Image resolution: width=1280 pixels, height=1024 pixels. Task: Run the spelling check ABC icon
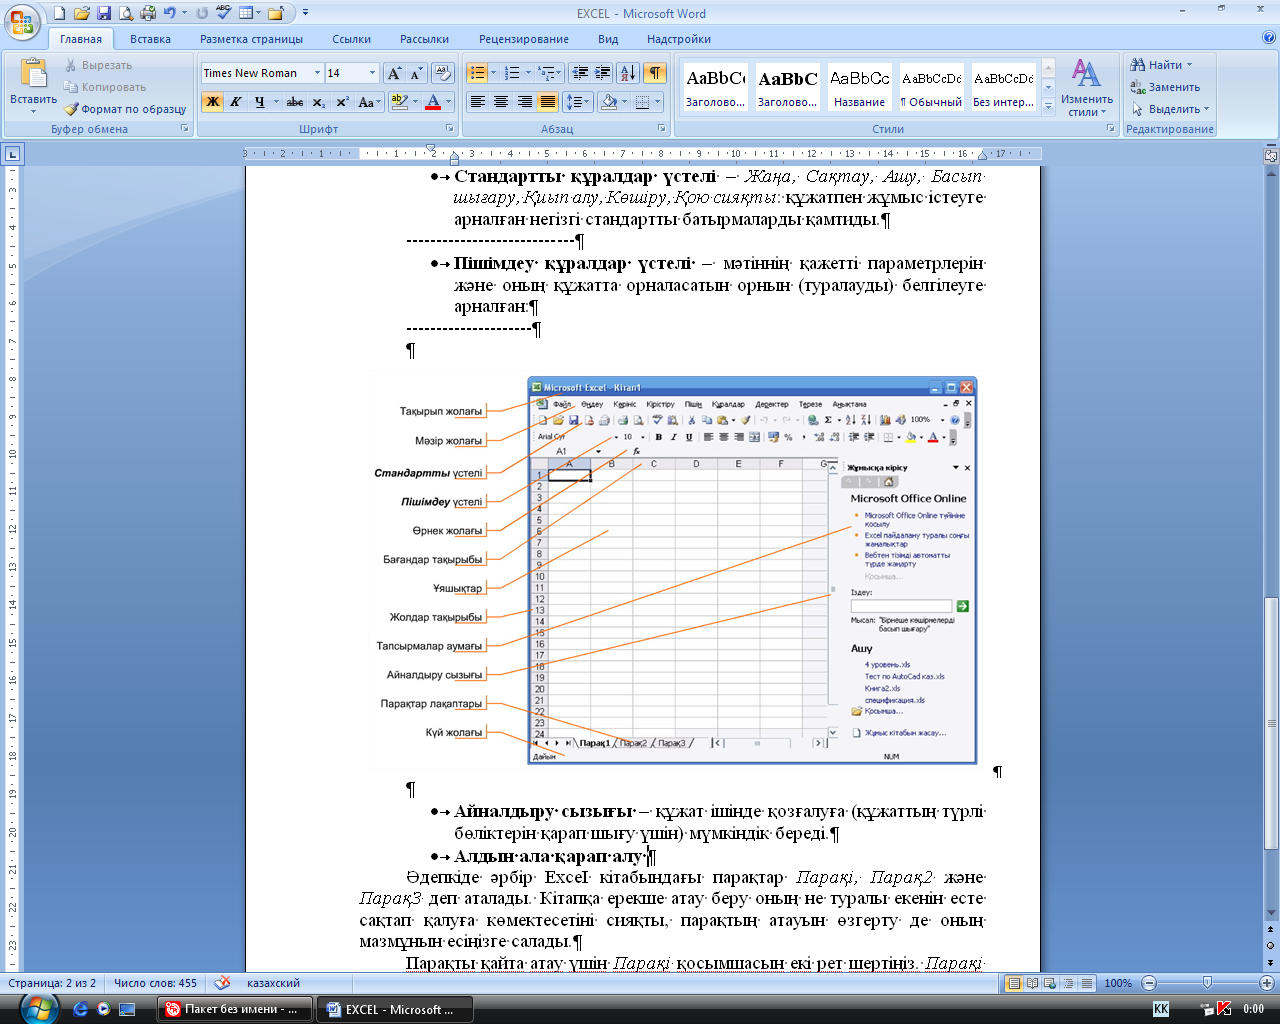223,13
